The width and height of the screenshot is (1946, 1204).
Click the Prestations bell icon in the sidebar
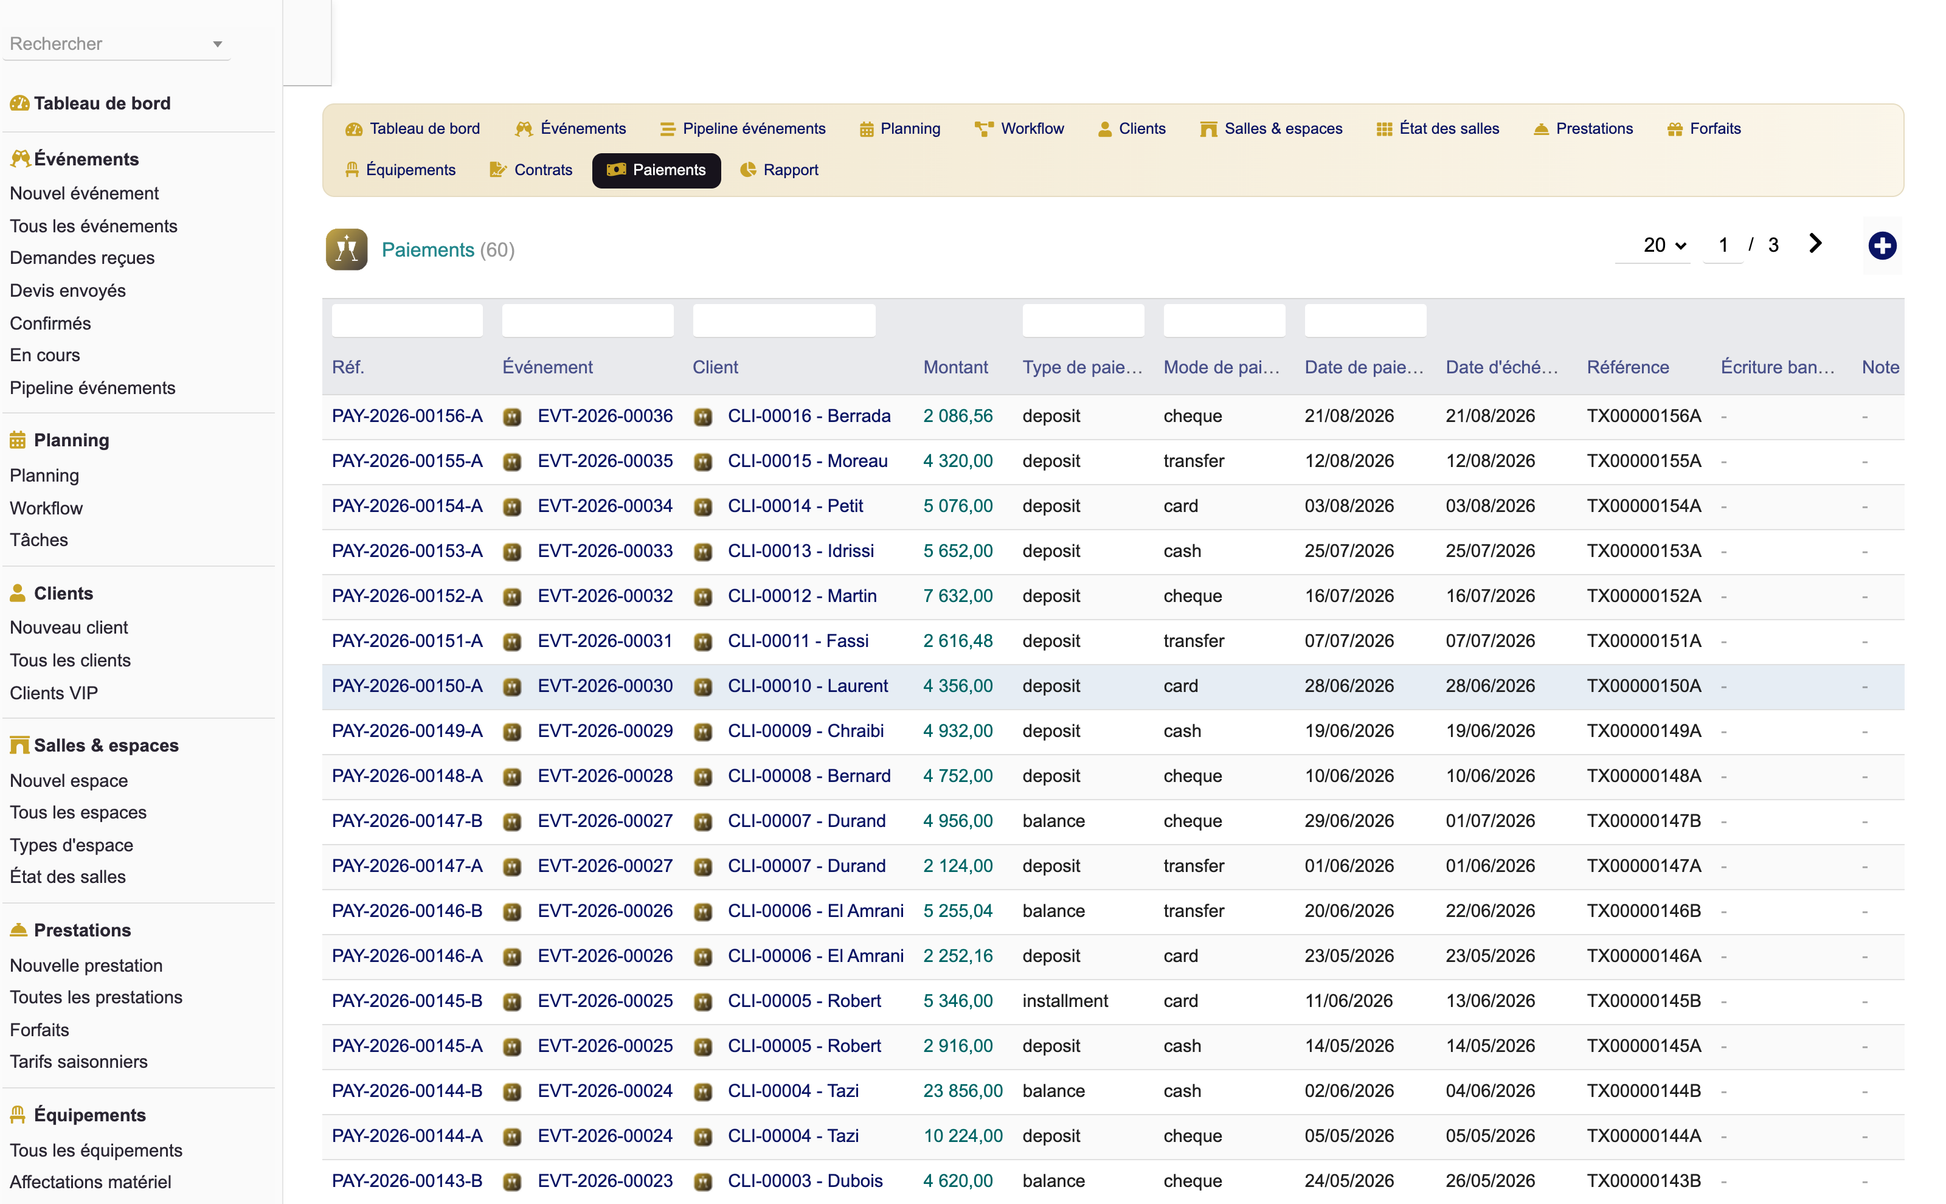[x=18, y=930]
